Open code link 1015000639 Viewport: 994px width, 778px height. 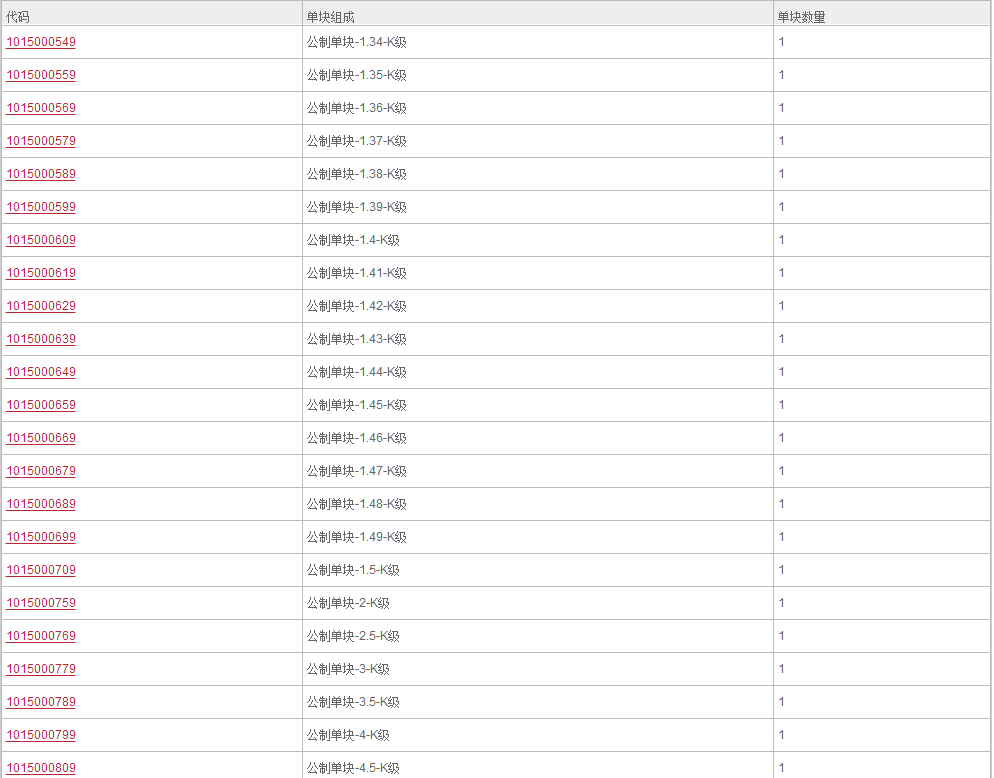point(41,339)
